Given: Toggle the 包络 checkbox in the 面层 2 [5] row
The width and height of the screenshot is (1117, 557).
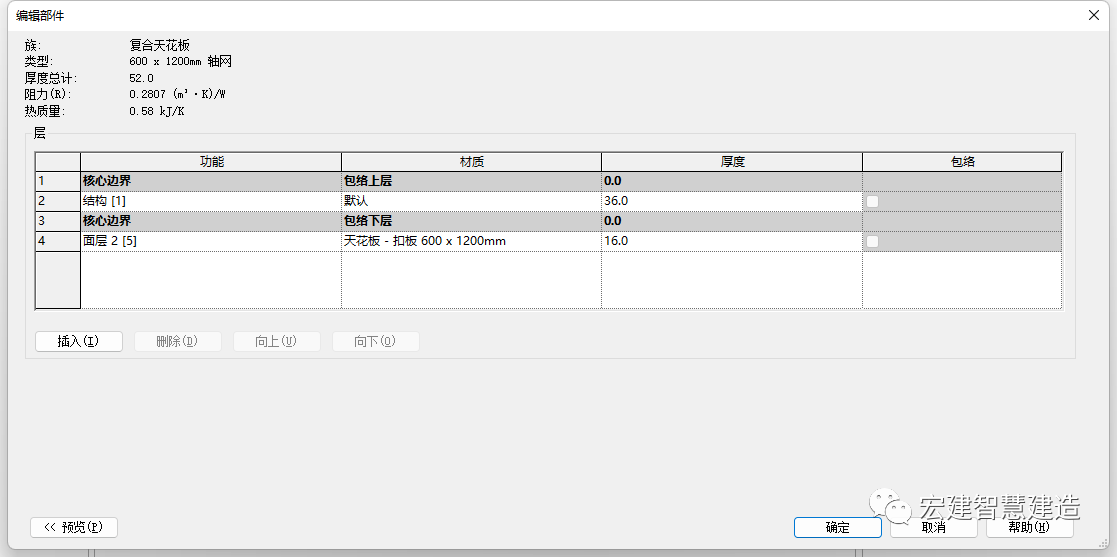Looking at the screenshot, I should (873, 241).
